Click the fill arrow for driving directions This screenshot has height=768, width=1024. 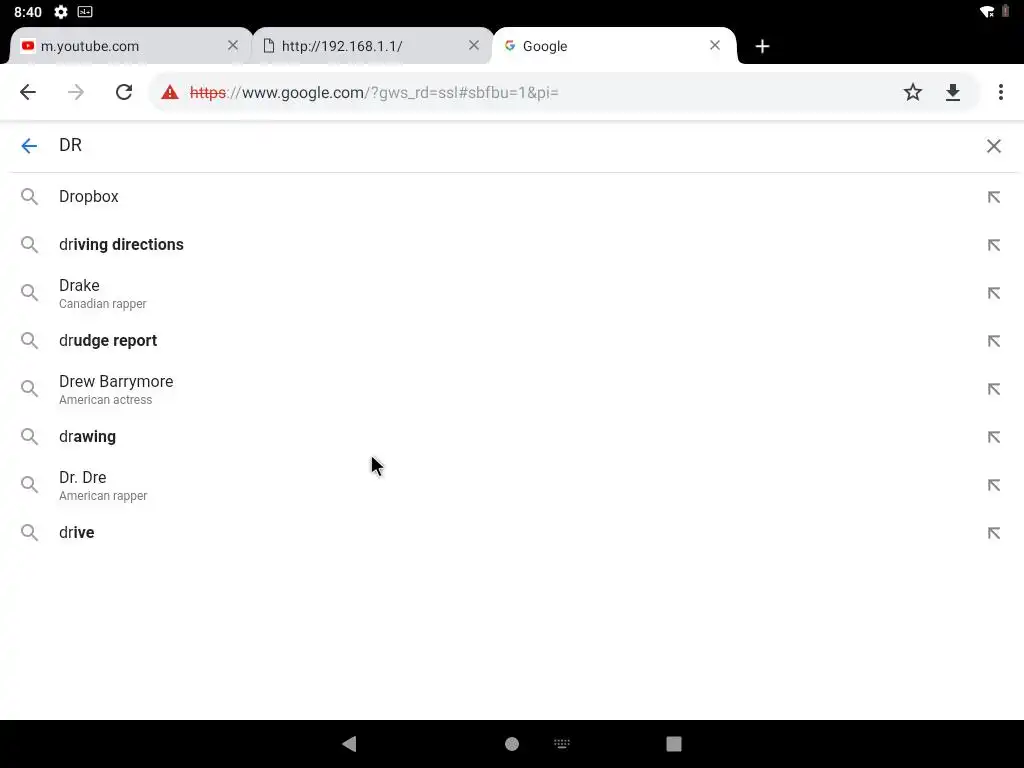pos(993,245)
